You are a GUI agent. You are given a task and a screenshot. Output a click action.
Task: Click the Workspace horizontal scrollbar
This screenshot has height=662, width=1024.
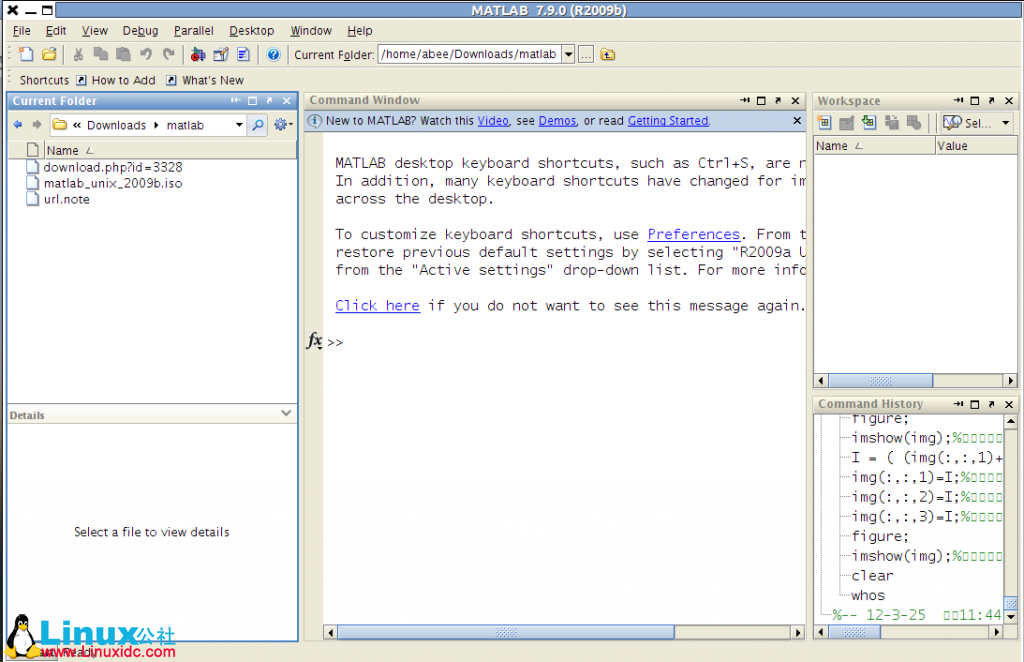pyautogui.click(x=880, y=381)
